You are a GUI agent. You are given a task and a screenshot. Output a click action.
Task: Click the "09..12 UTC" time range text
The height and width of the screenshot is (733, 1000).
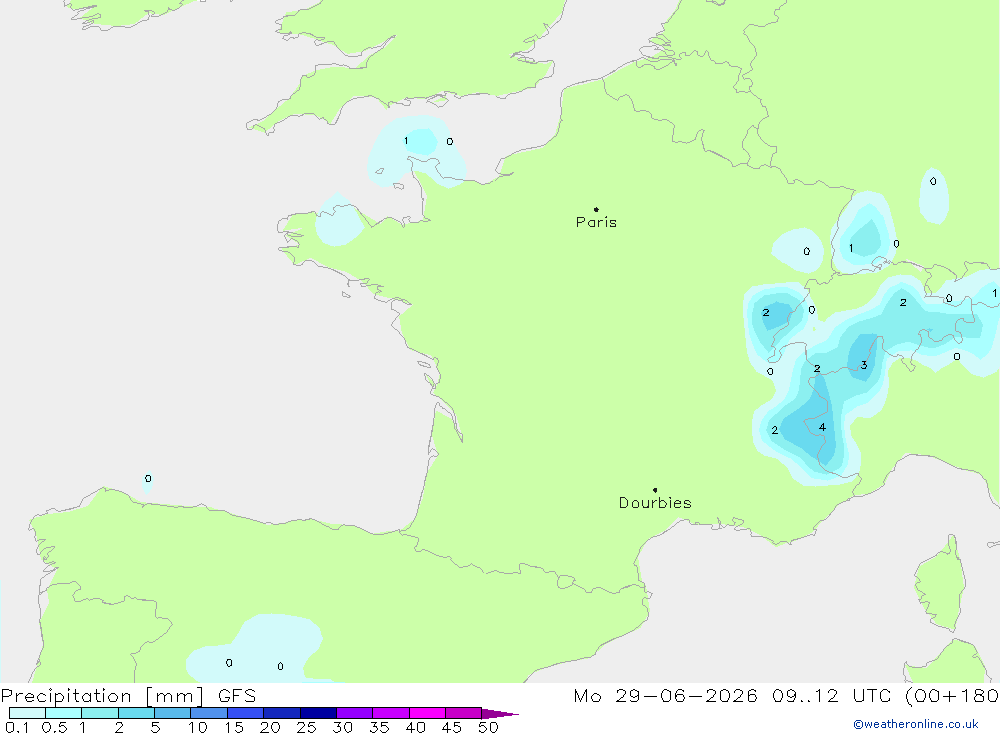click(x=832, y=696)
